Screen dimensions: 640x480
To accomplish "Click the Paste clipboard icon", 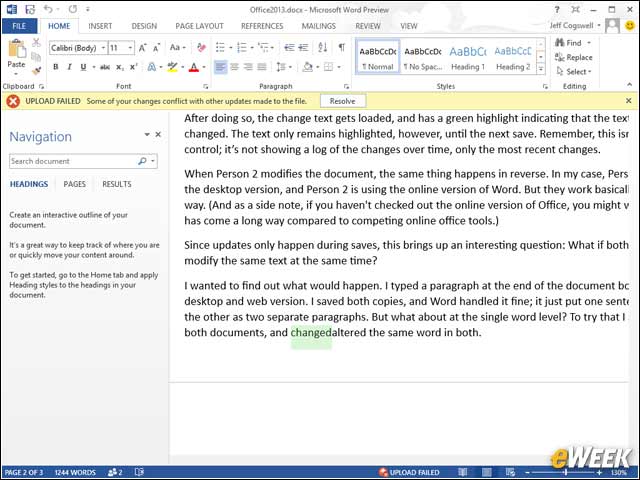I will [x=17, y=49].
